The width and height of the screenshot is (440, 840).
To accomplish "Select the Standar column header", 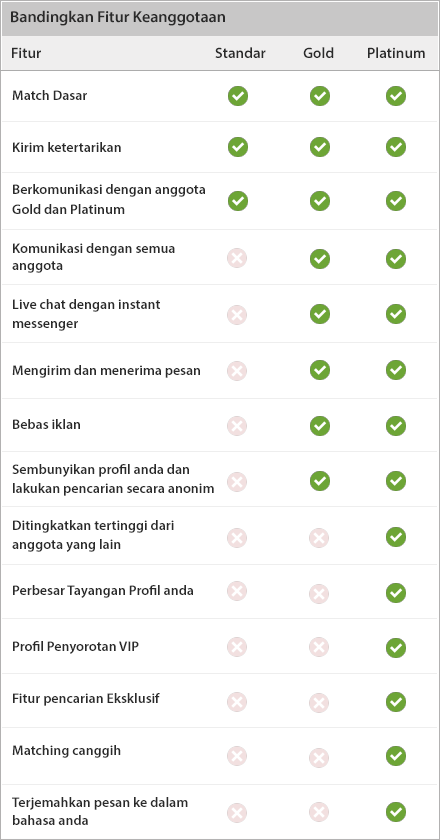I will [x=240, y=53].
